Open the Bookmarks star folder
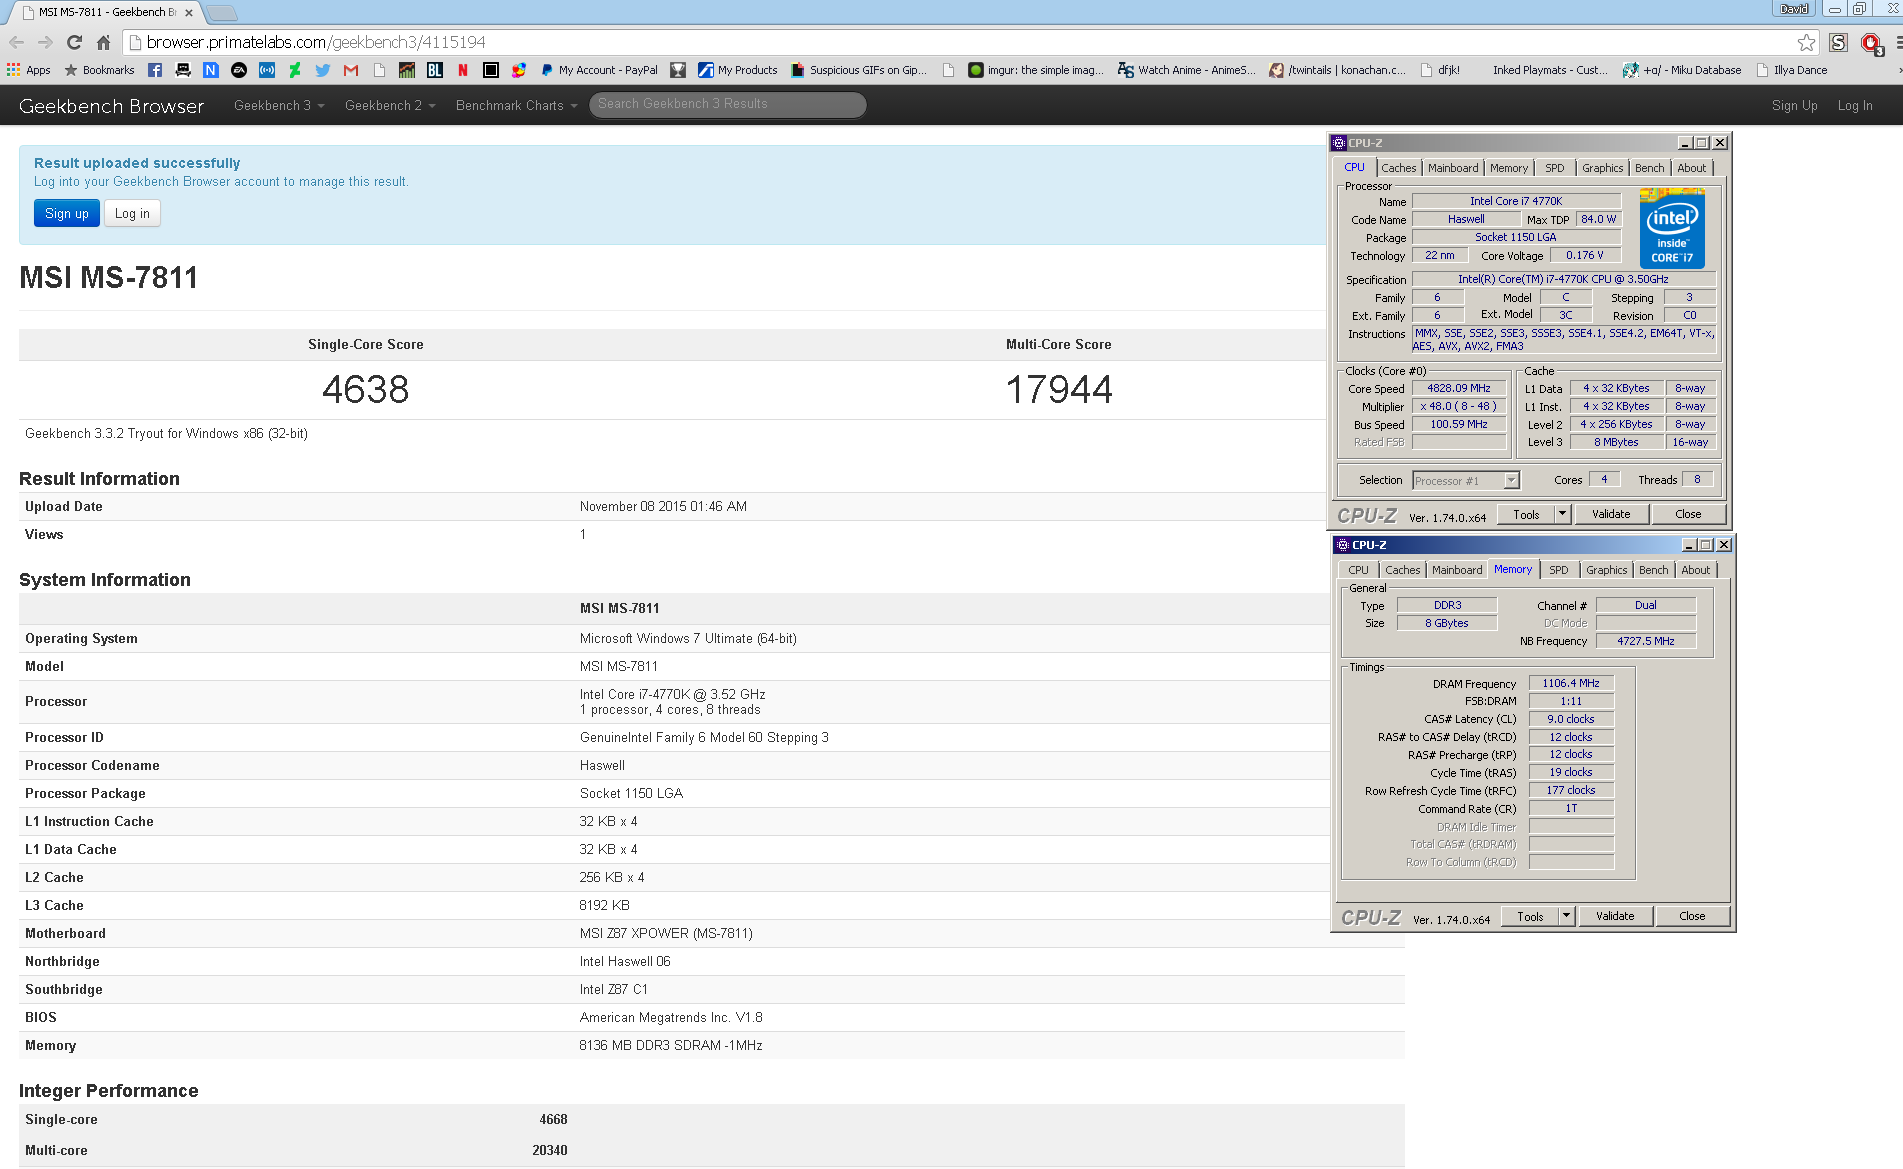 pyautogui.click(x=99, y=70)
